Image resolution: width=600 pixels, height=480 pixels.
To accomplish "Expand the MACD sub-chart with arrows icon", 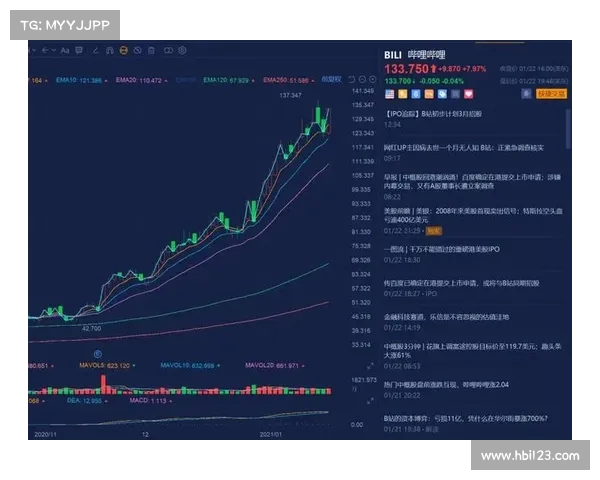I will [x=370, y=401].
